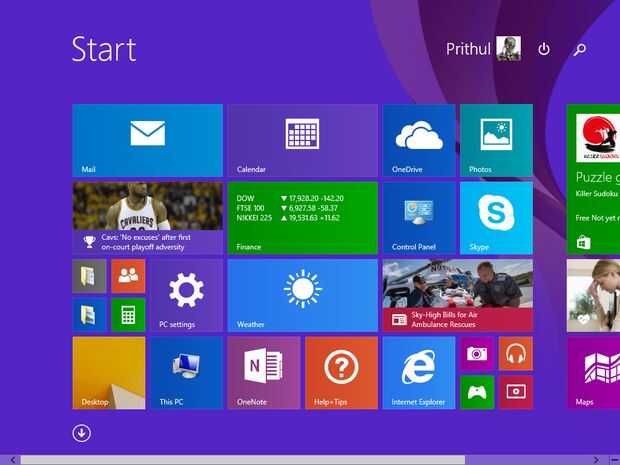
Task: Open the Air Ambulance news tile
Action: 457,295
